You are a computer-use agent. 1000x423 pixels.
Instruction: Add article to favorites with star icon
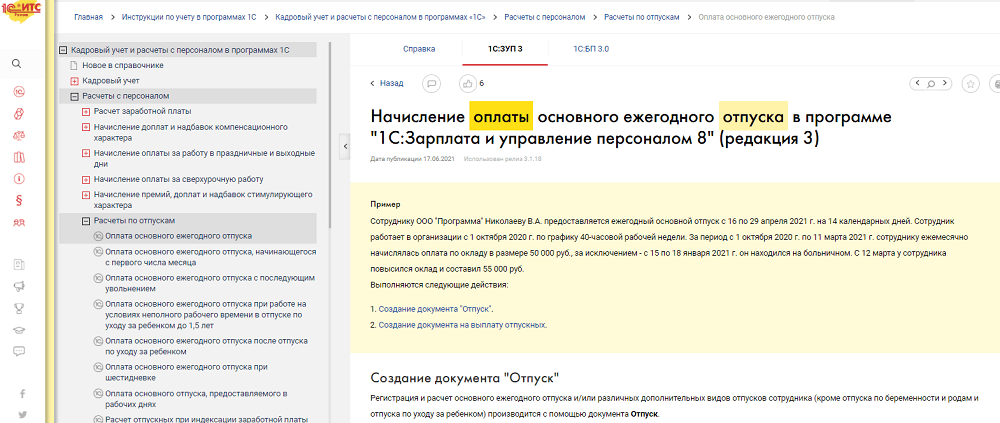coord(969,83)
